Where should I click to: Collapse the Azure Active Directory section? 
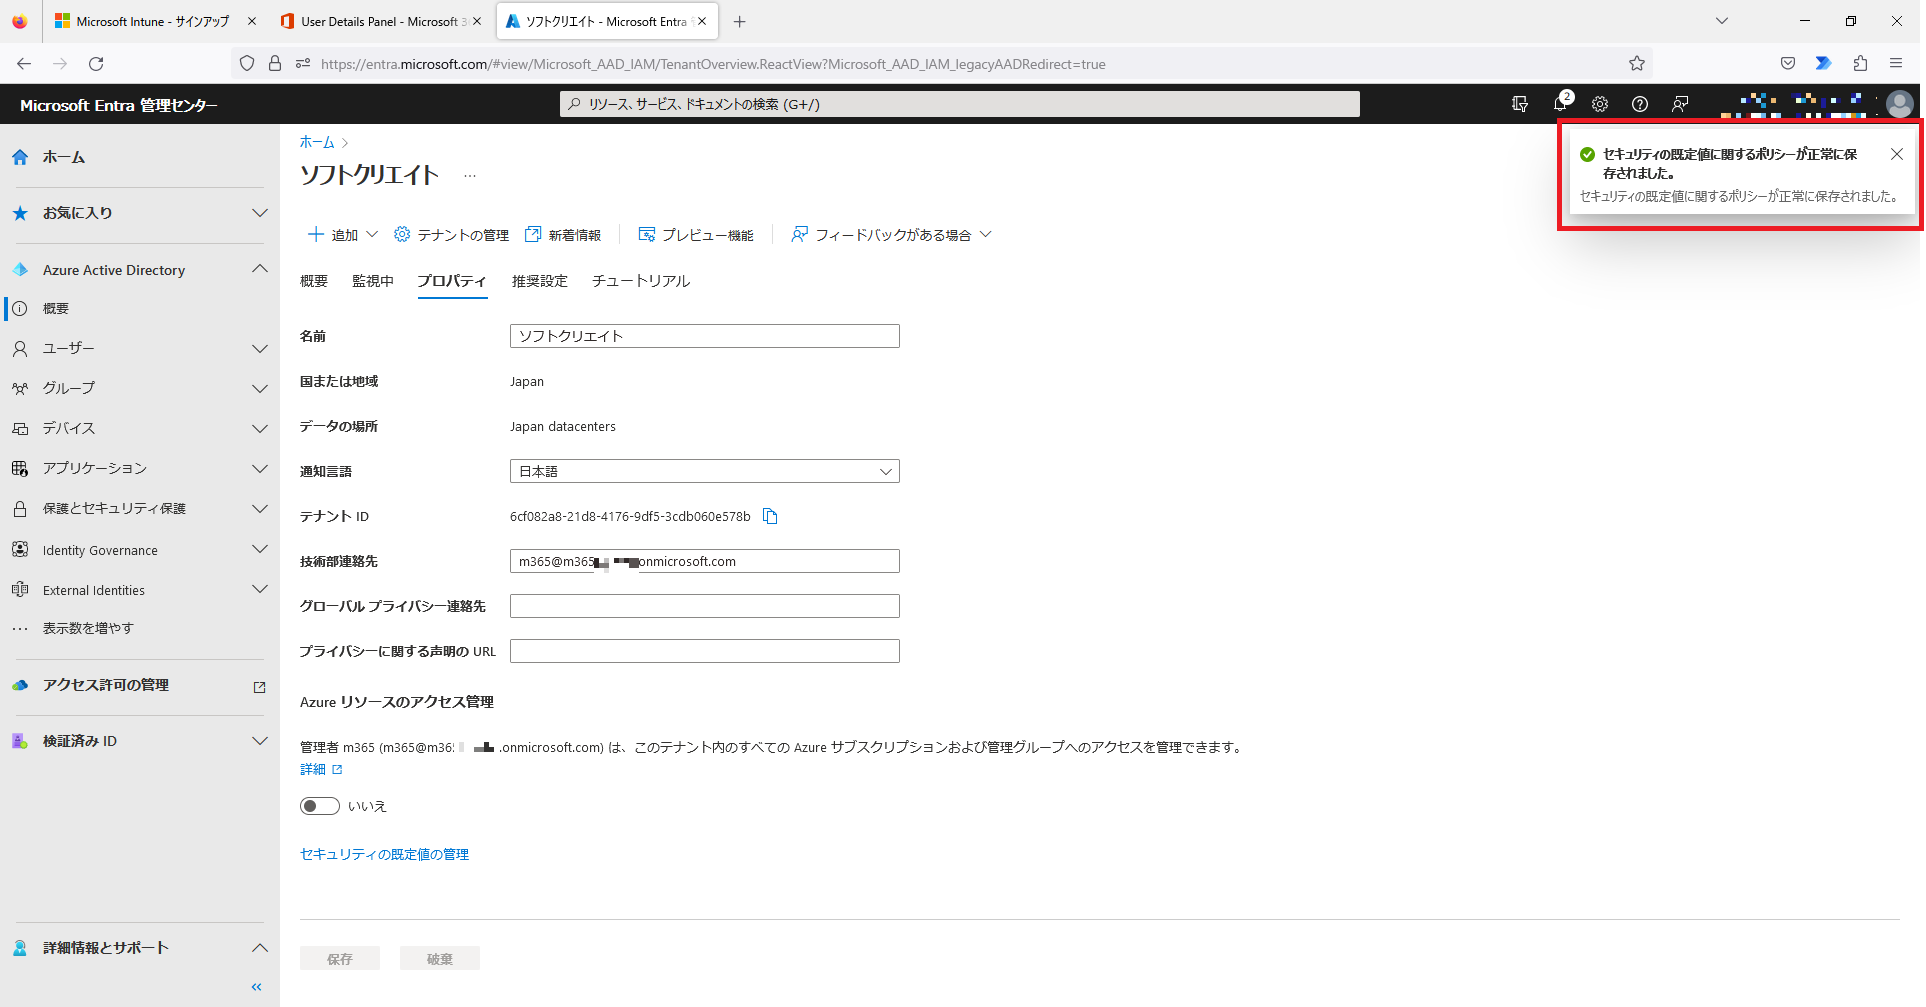pyautogui.click(x=260, y=269)
